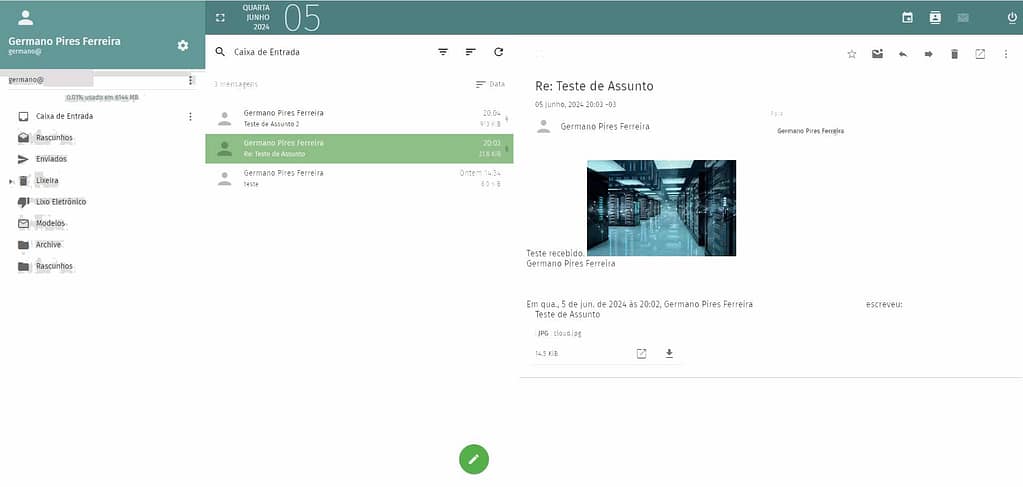Toggle the fullscreen expand view icon
1023x487 pixels.
(220, 17)
